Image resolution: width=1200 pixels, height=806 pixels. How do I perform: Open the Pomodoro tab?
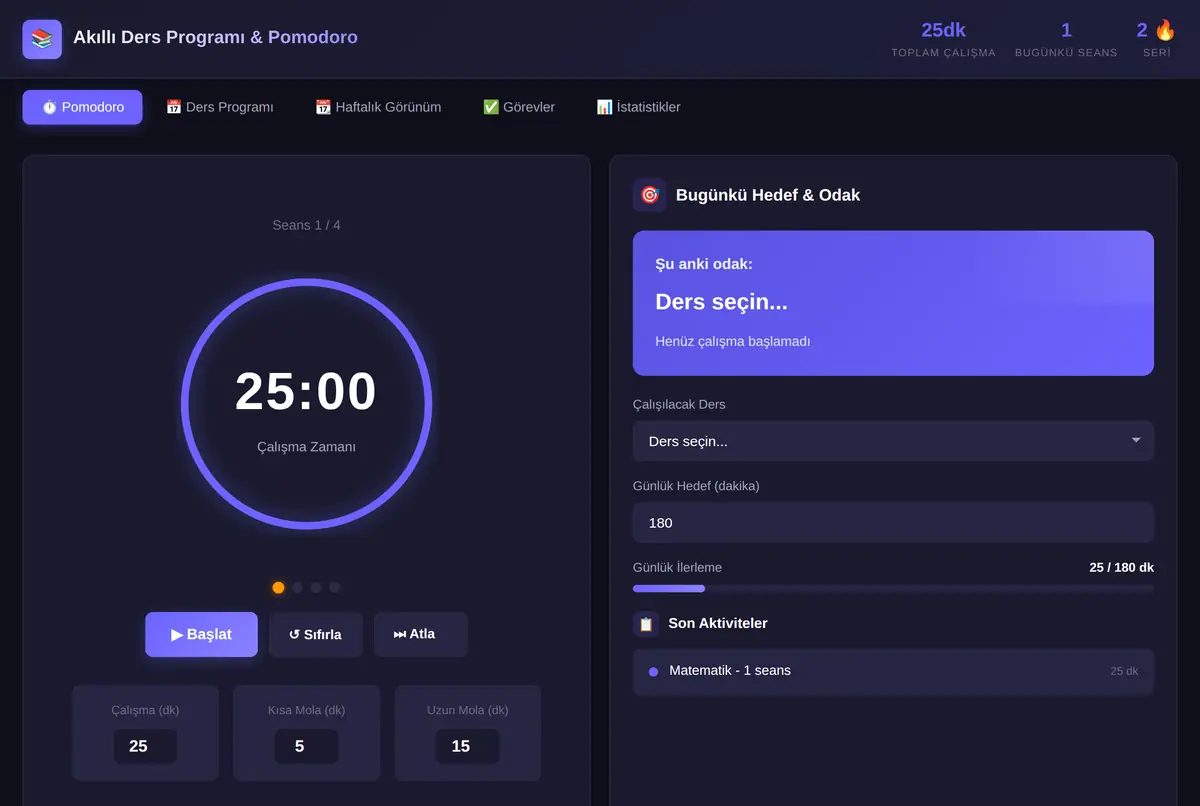click(x=83, y=107)
